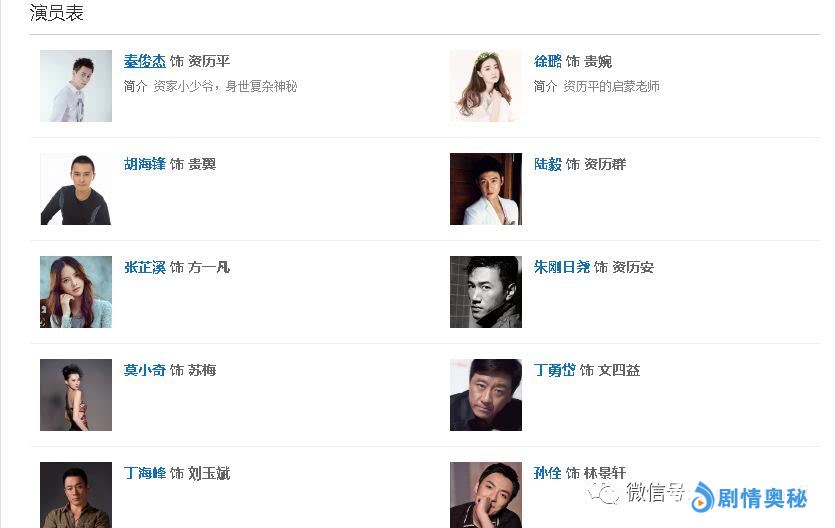Select 胡海锋's cast photo

click(76, 189)
